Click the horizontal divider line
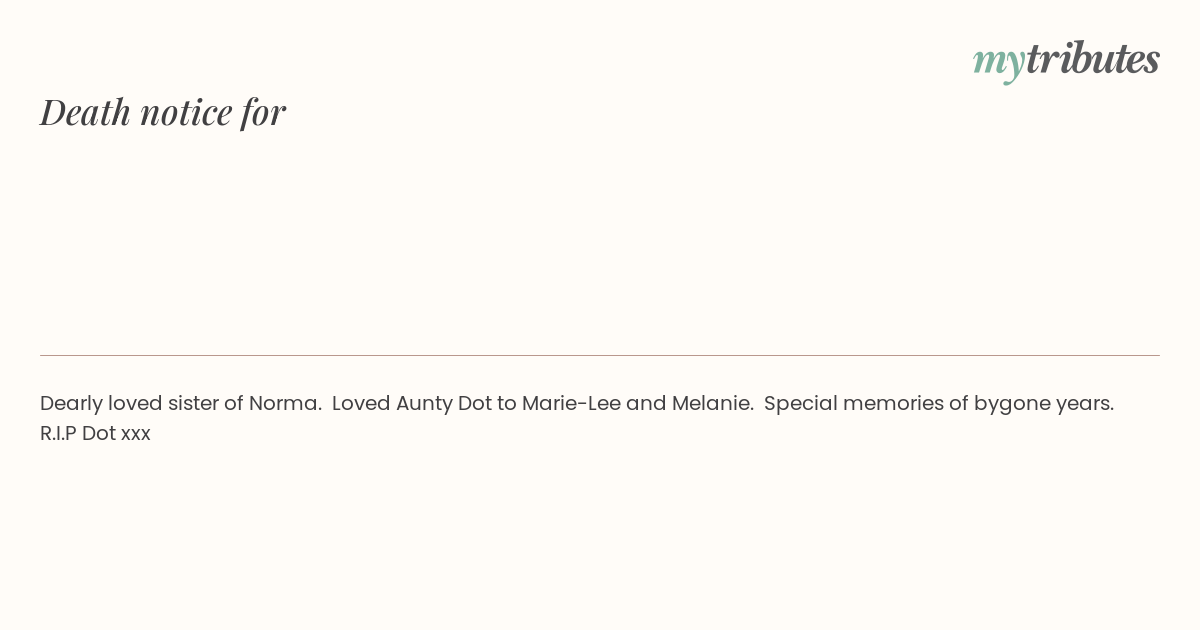This screenshot has width=1200, height=630. 600,355
